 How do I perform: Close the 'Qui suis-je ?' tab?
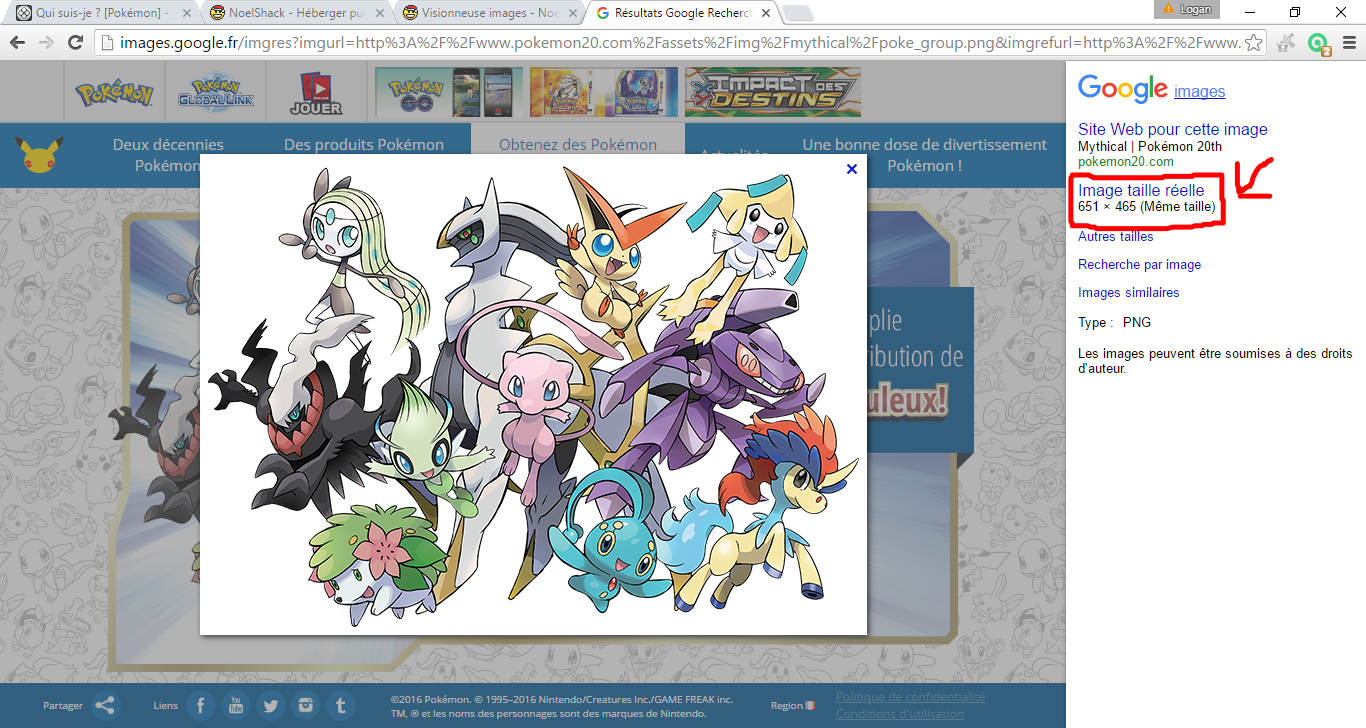187,14
